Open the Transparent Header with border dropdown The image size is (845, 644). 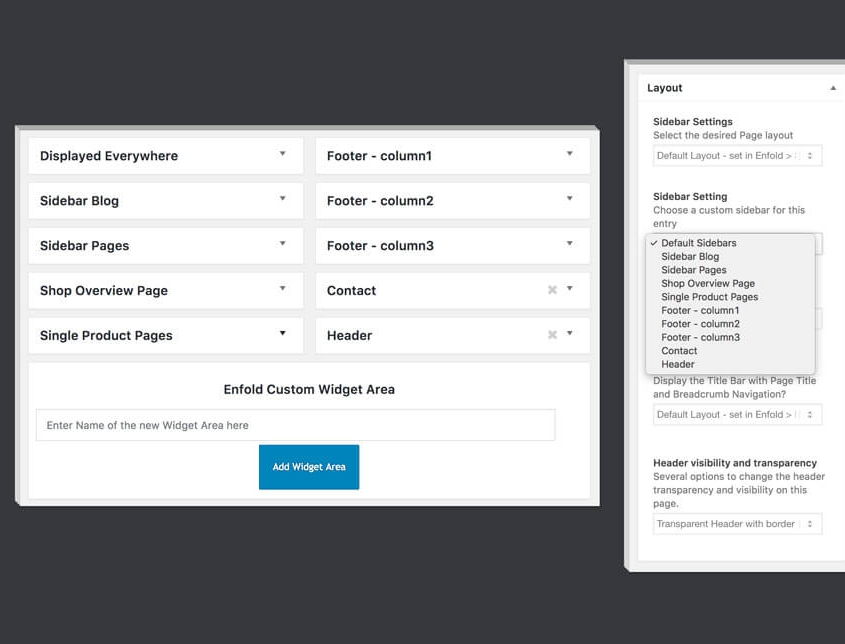coord(737,524)
